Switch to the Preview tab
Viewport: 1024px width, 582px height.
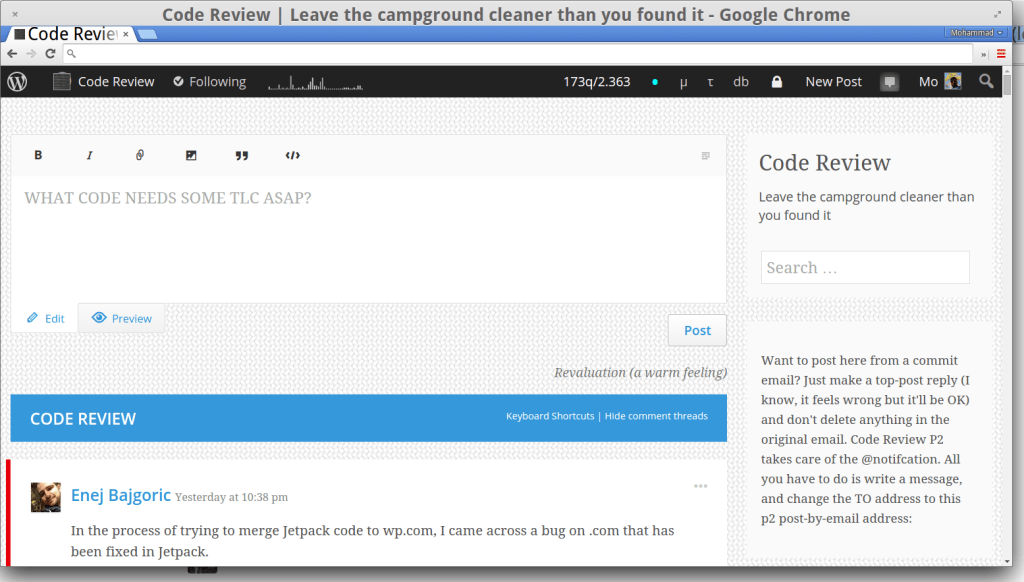tap(121, 318)
